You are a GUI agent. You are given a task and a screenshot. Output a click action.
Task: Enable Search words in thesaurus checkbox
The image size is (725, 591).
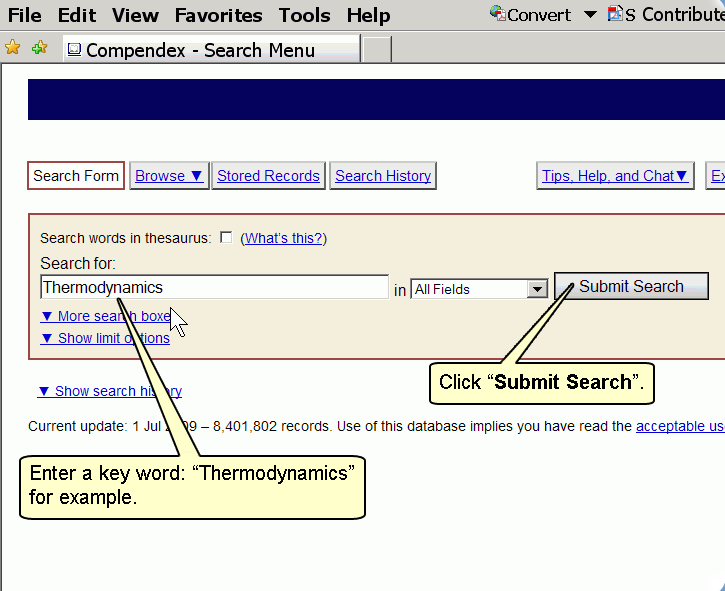226,237
